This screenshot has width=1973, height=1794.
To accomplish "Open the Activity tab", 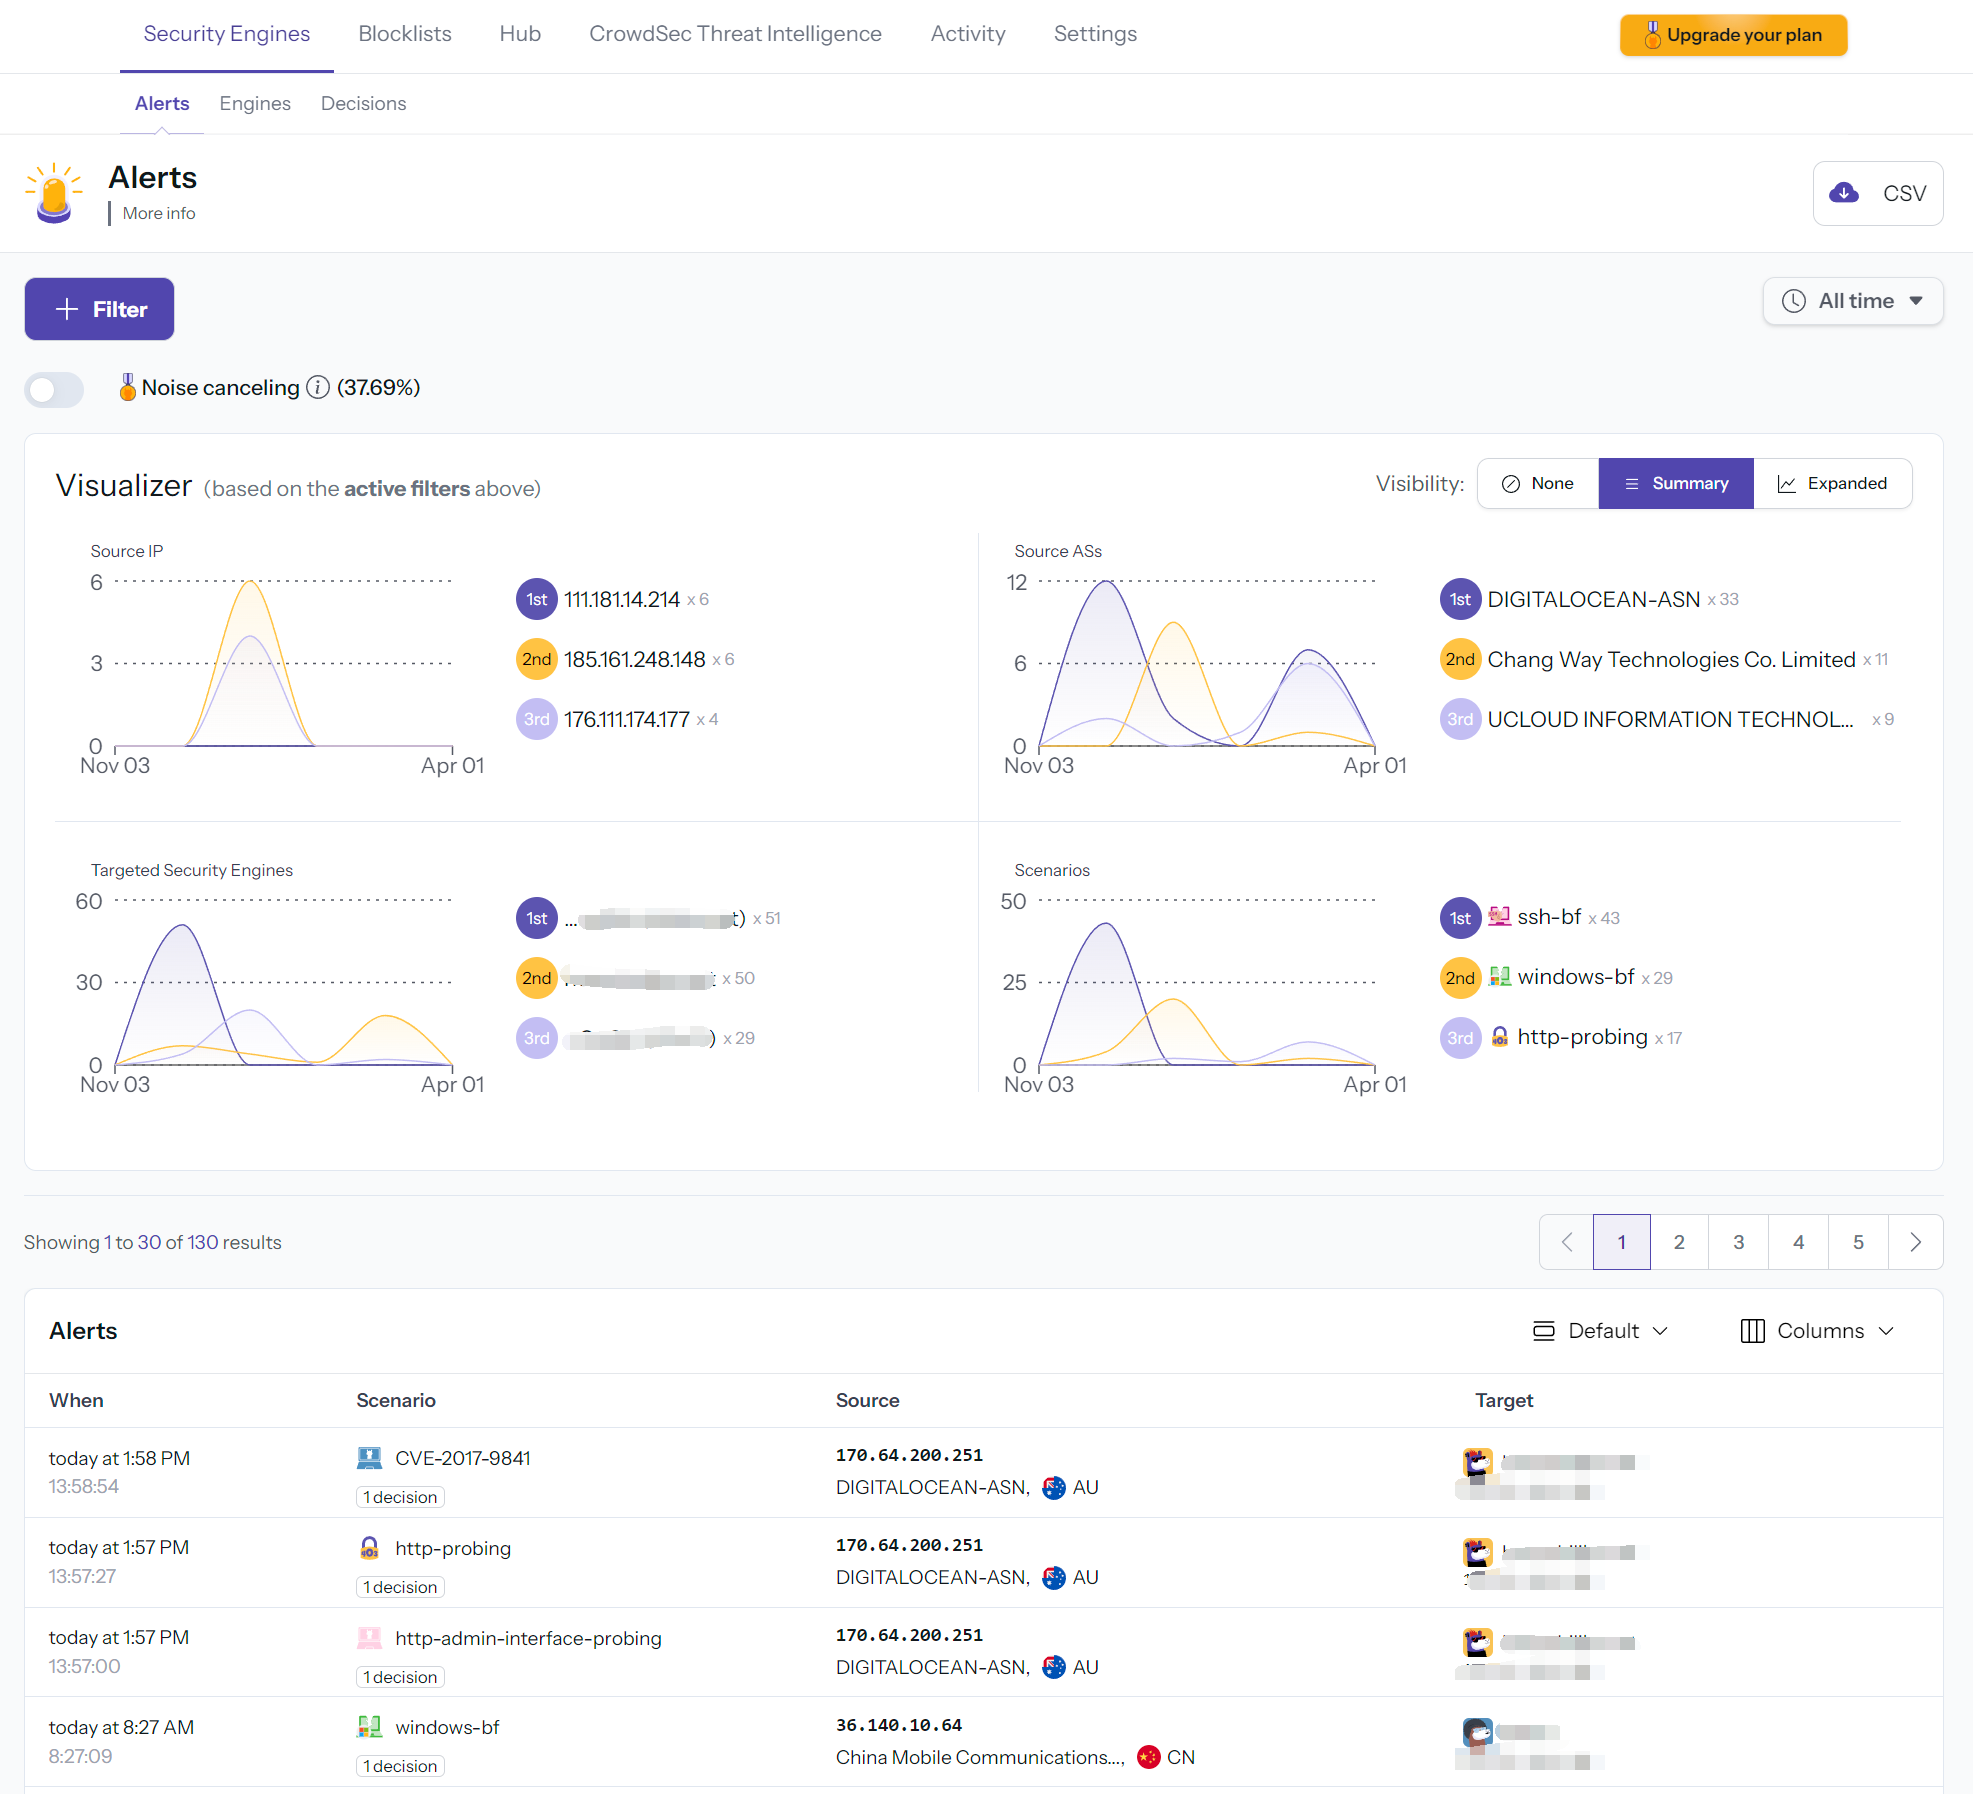I will click(968, 34).
